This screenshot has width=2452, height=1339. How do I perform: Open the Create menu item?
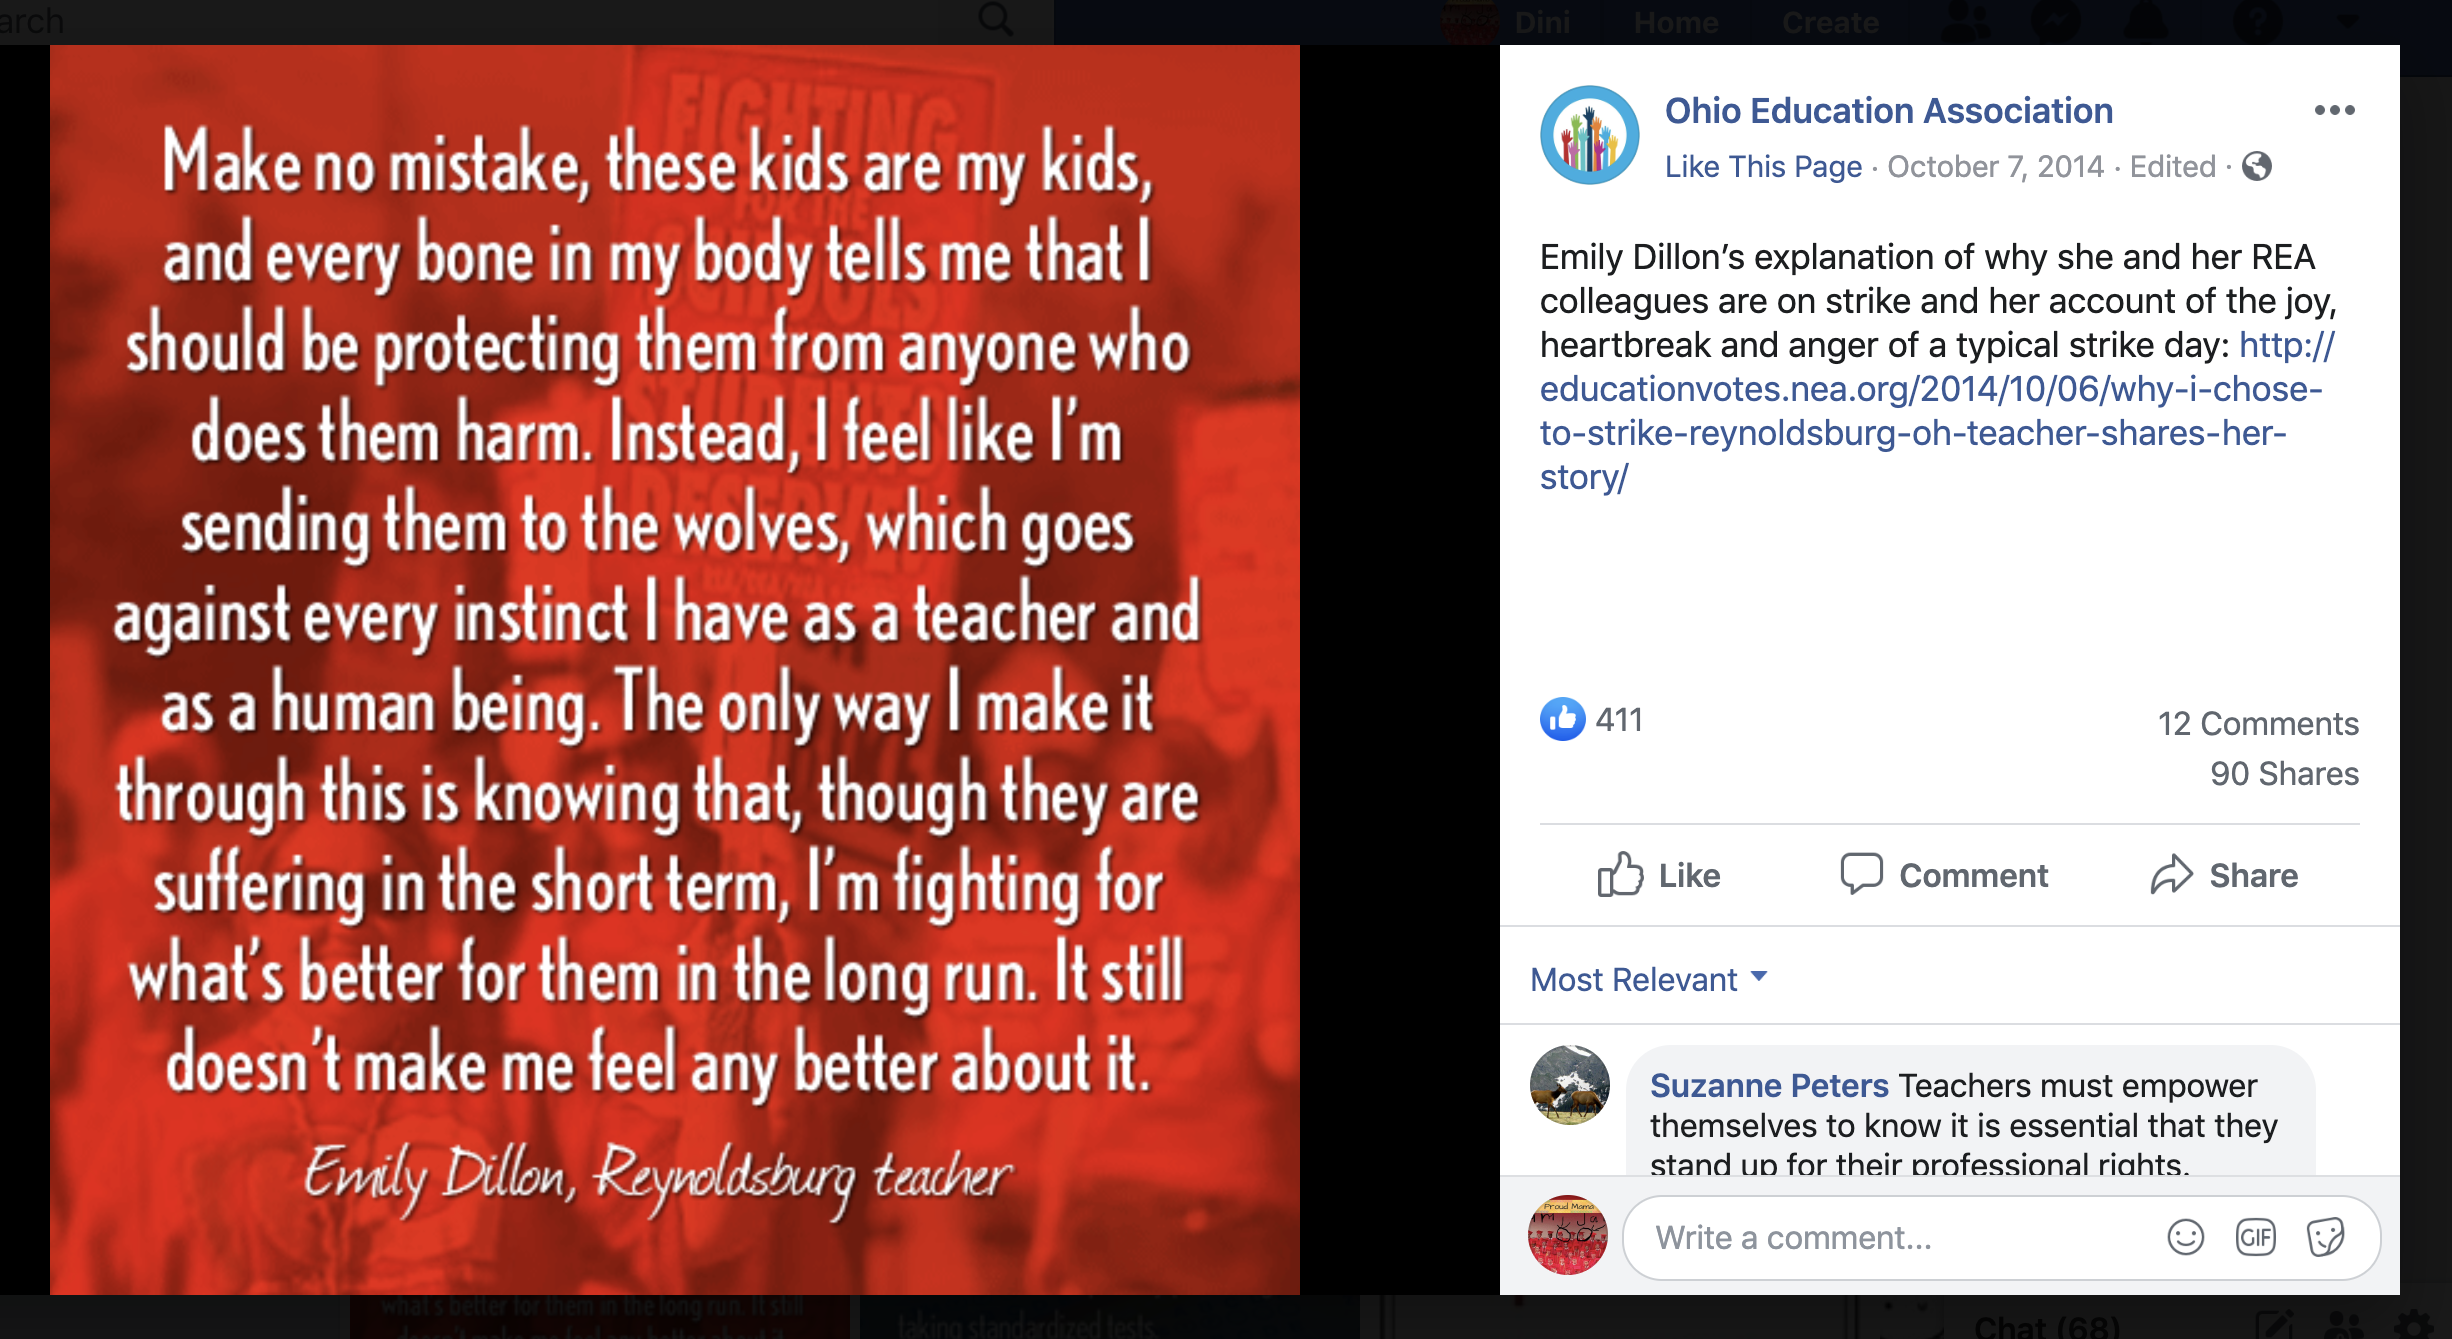coord(1830,22)
